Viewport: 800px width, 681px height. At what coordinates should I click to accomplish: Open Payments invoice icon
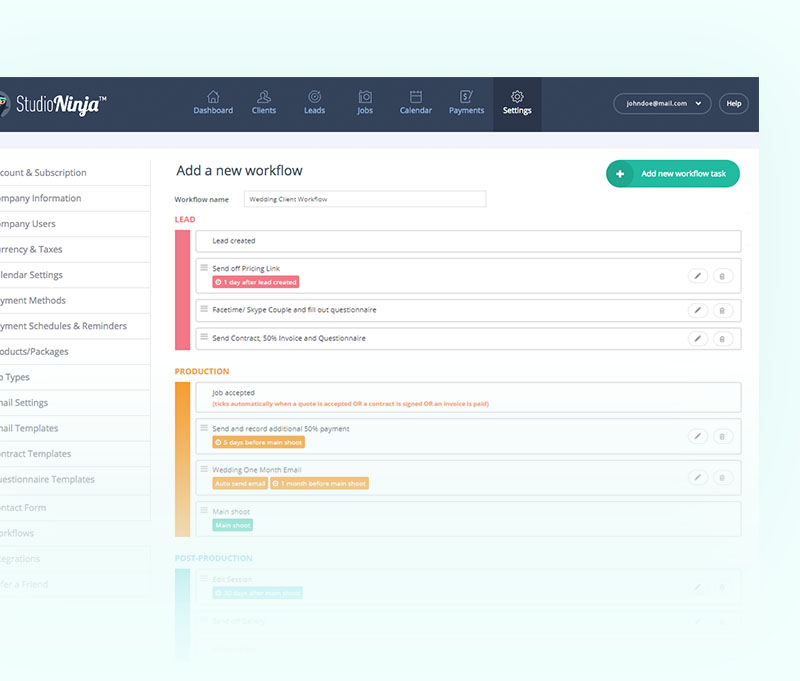pyautogui.click(x=466, y=96)
